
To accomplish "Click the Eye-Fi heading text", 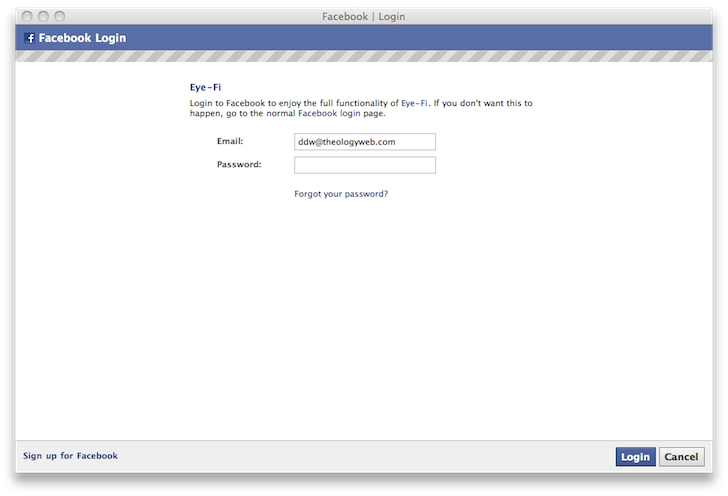I will coord(205,87).
